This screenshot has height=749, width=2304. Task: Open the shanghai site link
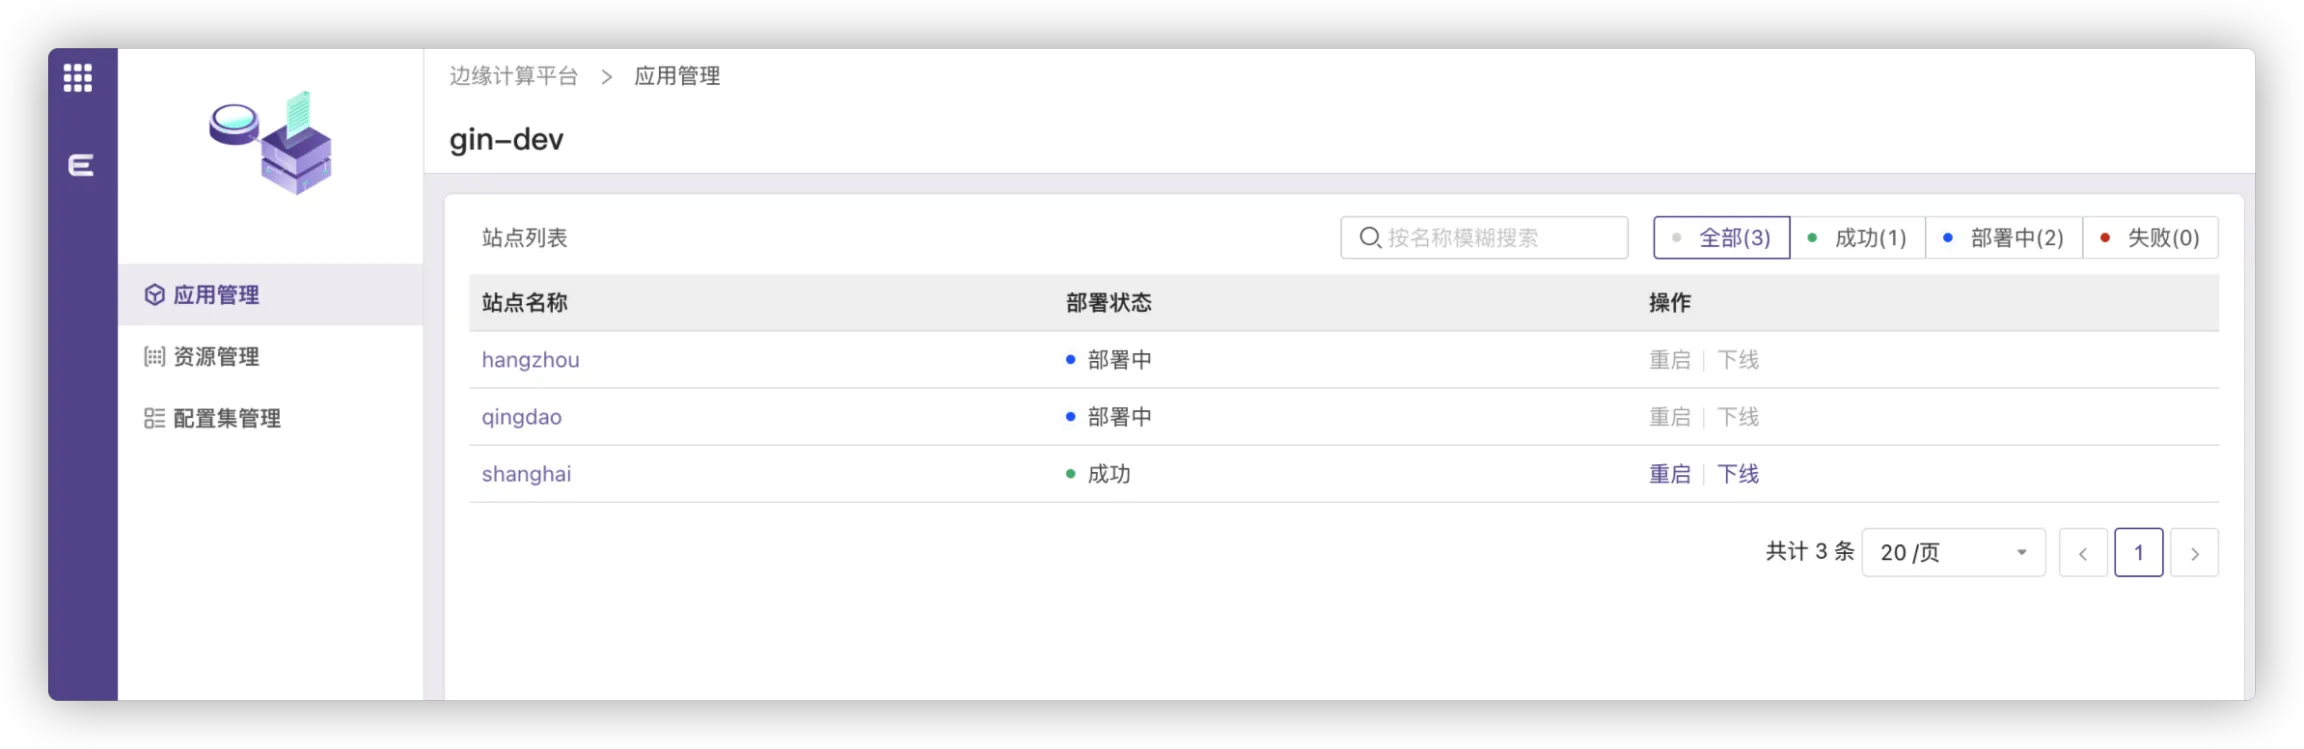pos(526,474)
